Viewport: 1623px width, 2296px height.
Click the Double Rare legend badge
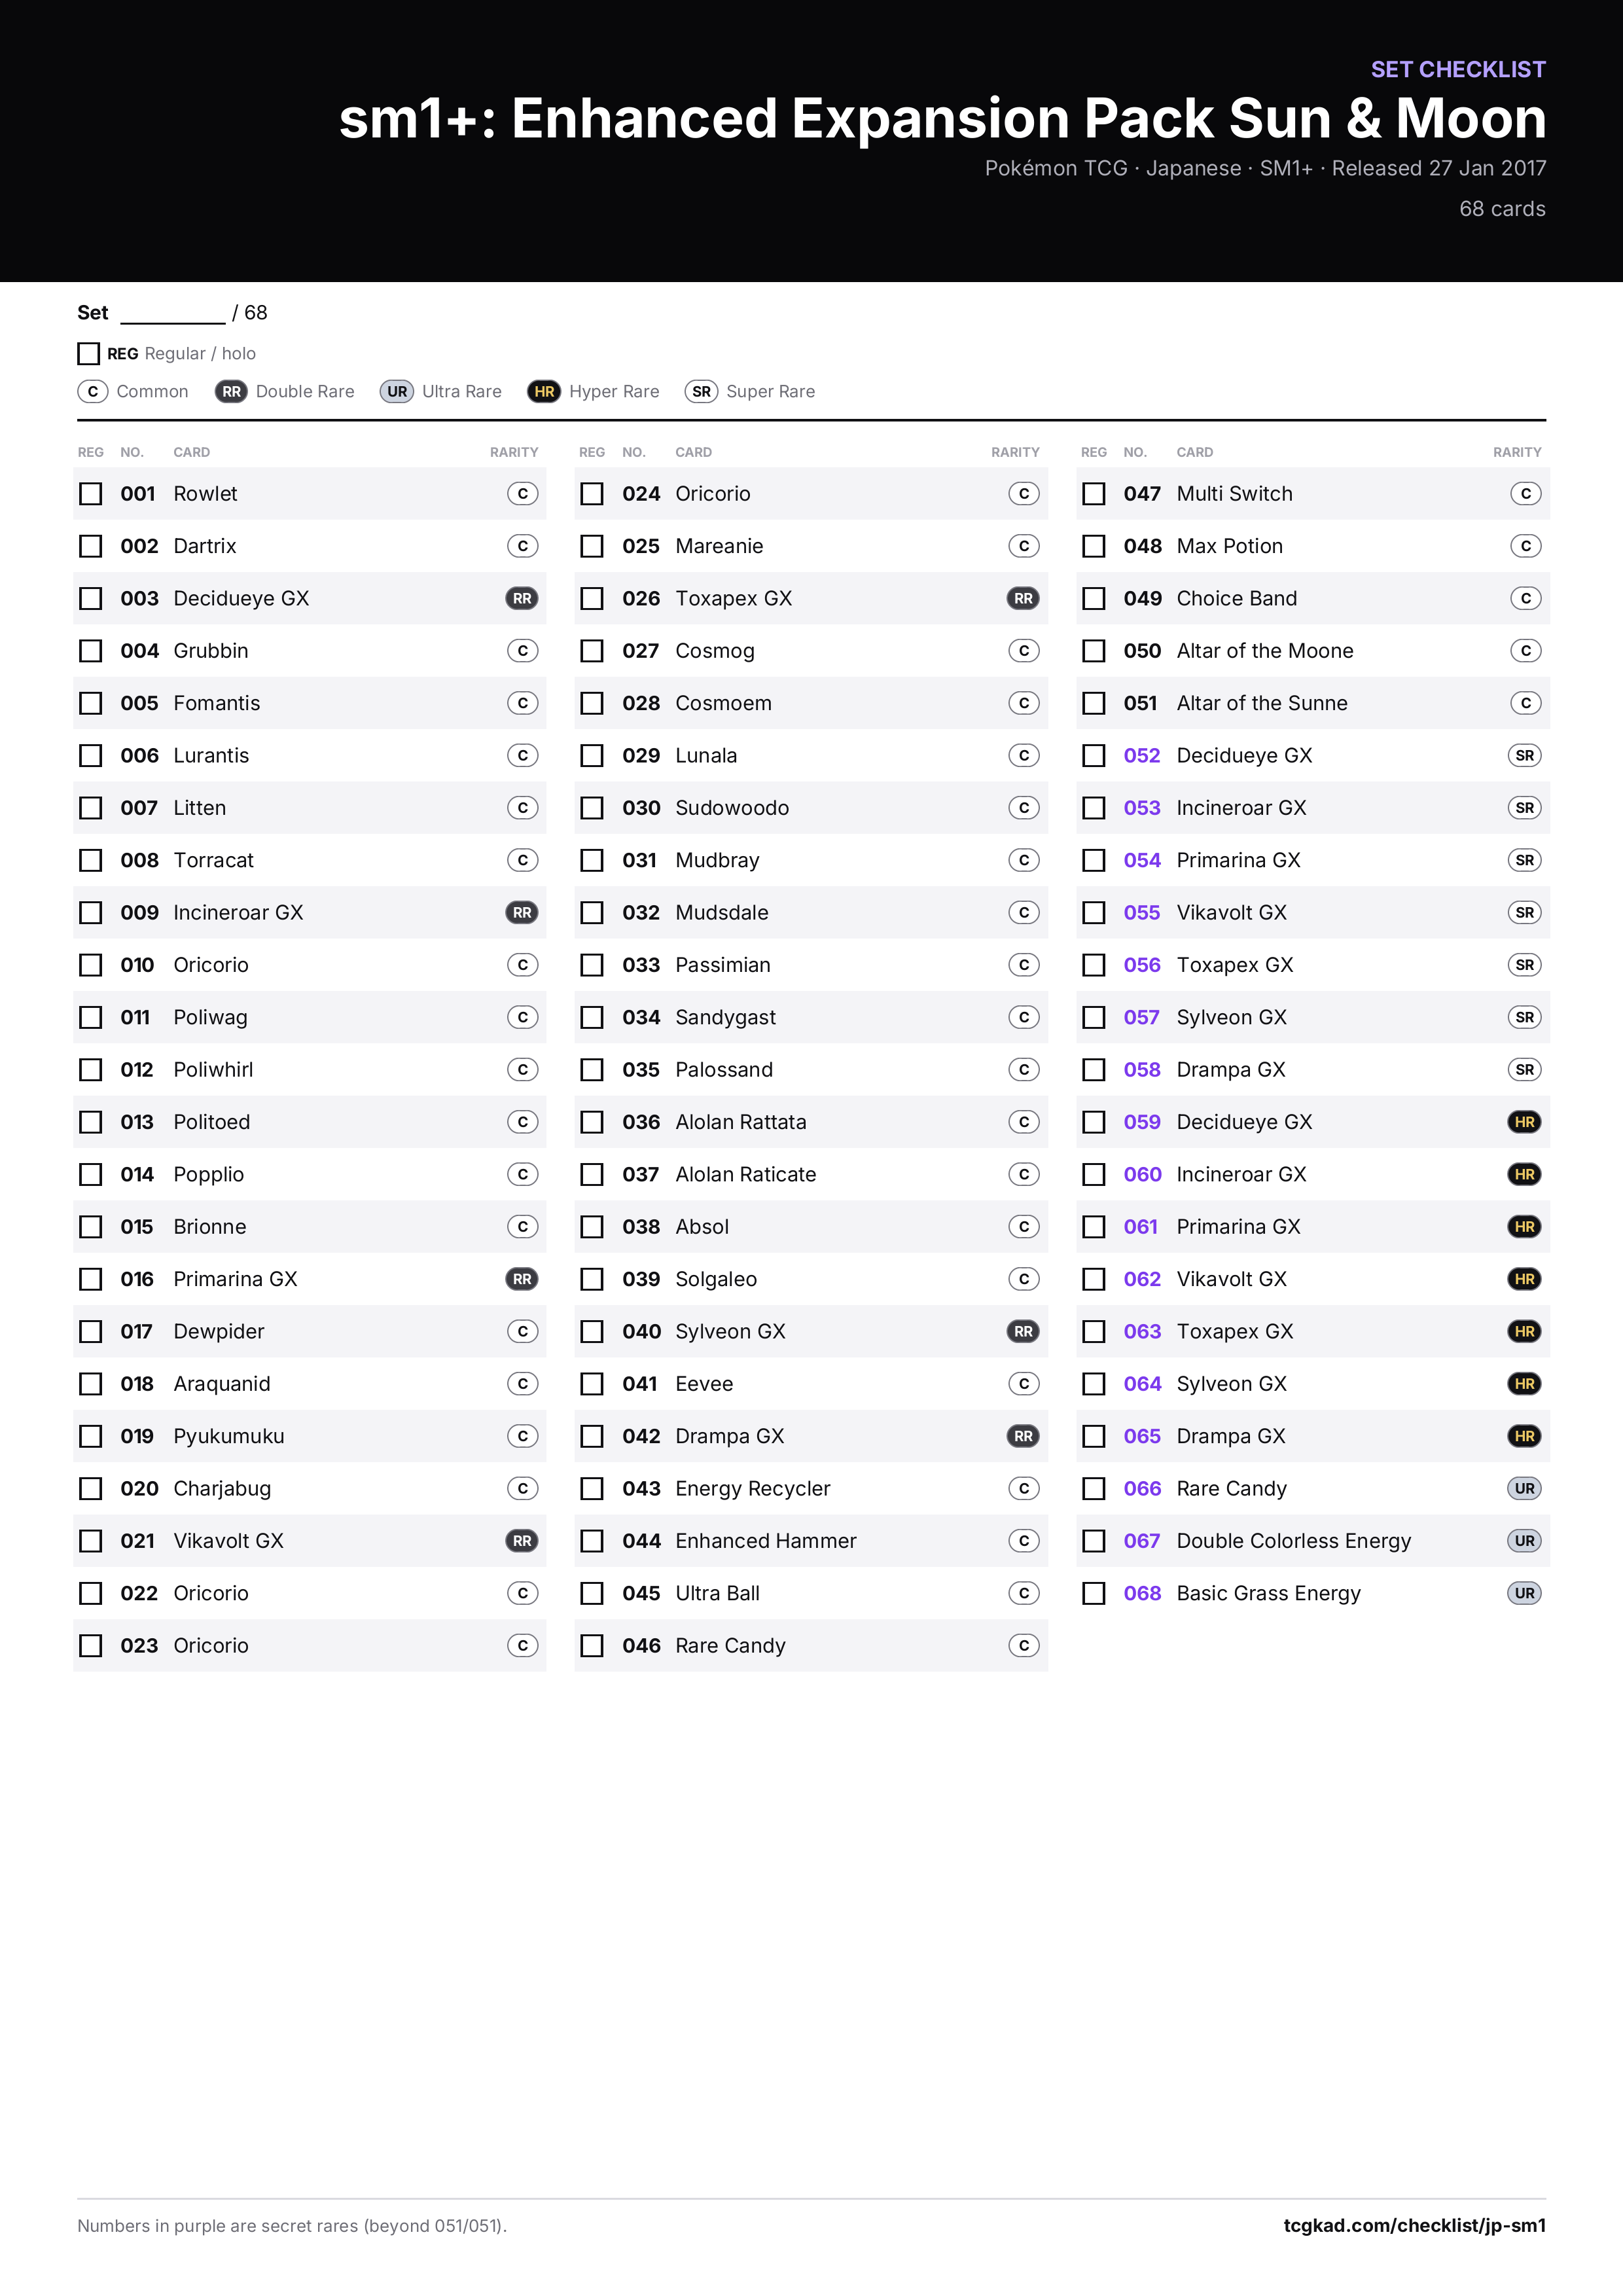pyautogui.click(x=232, y=392)
